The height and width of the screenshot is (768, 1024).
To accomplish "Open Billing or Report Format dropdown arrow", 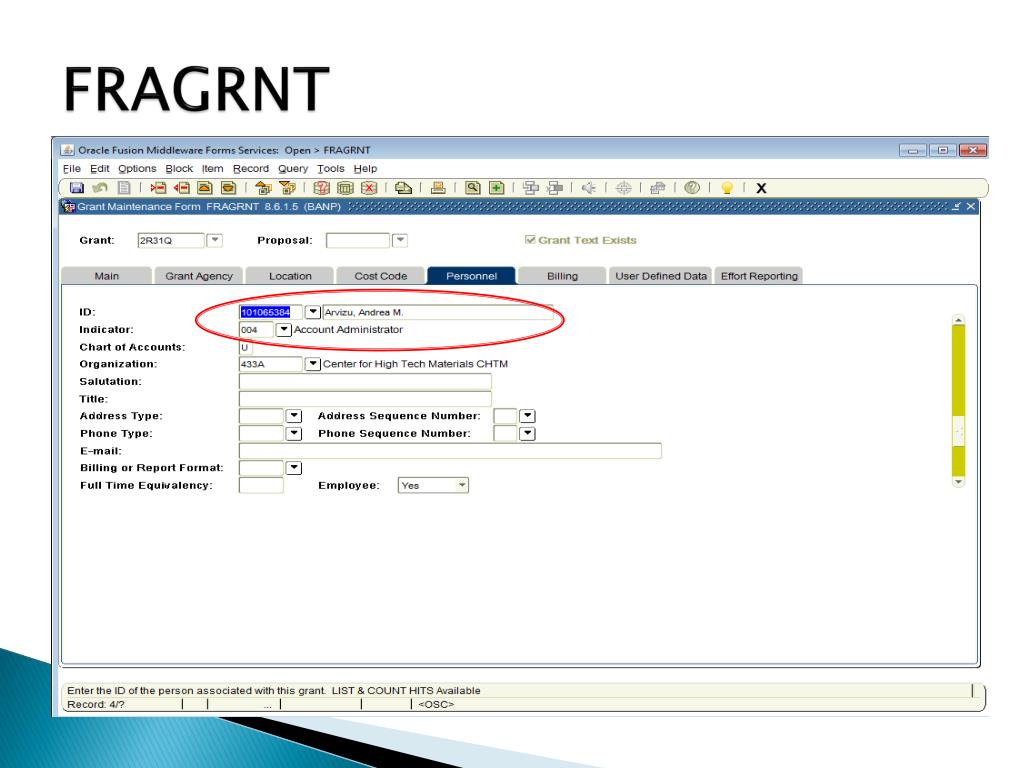I will click(x=294, y=468).
